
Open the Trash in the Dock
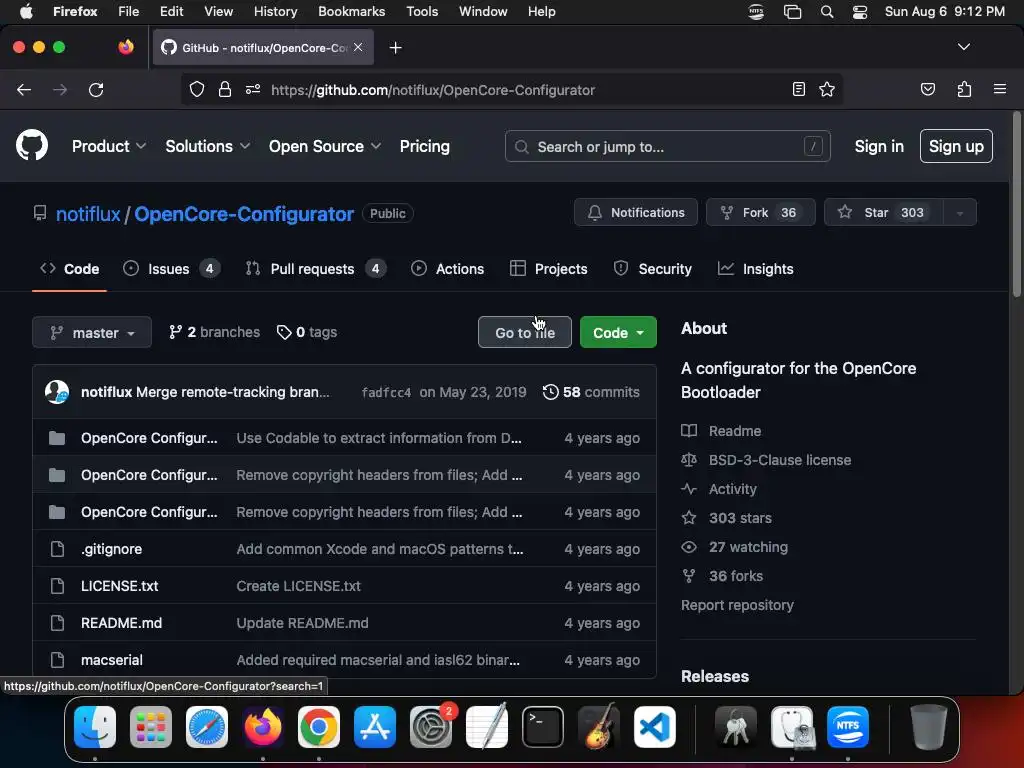point(929,727)
